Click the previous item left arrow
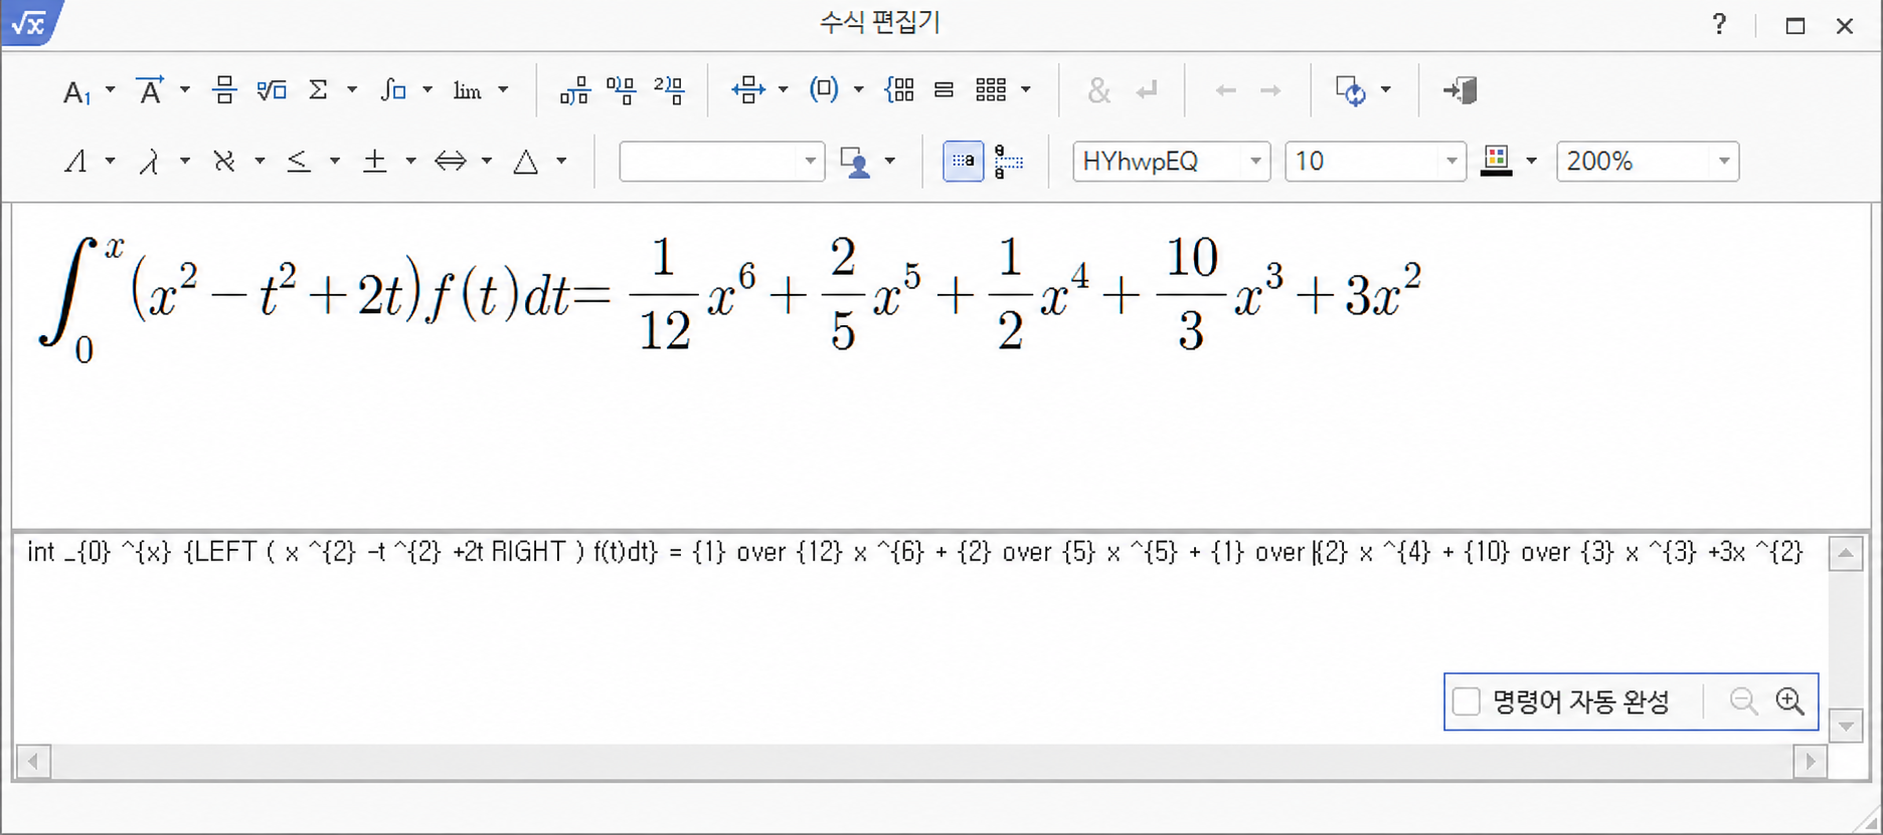Screen dimensions: 1883x835 [1225, 91]
